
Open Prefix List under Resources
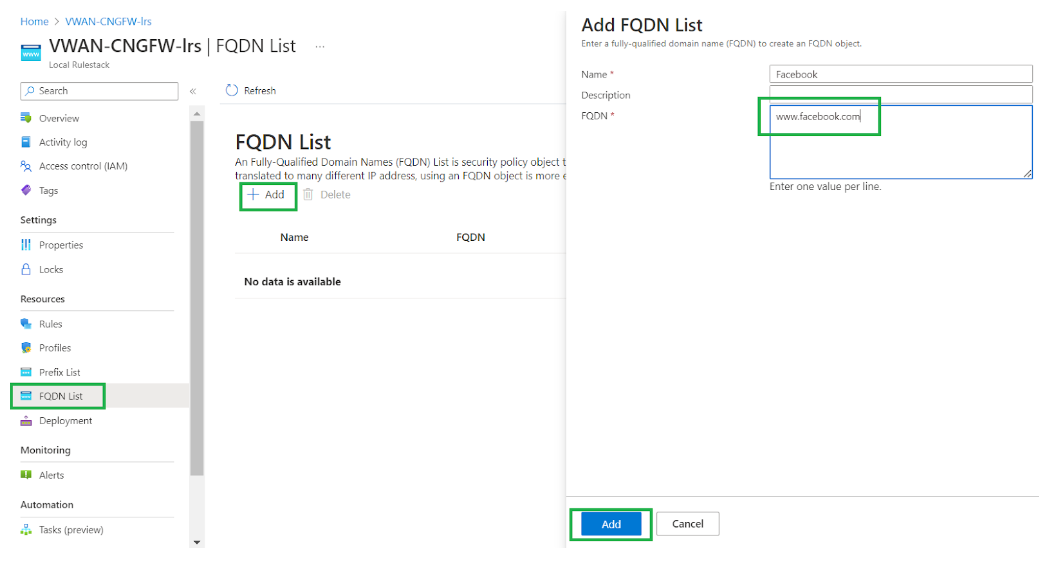click(x=59, y=372)
